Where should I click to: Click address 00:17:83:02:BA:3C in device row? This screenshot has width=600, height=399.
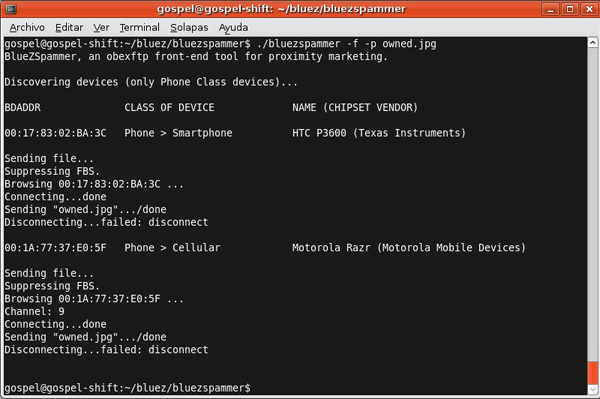(55, 133)
